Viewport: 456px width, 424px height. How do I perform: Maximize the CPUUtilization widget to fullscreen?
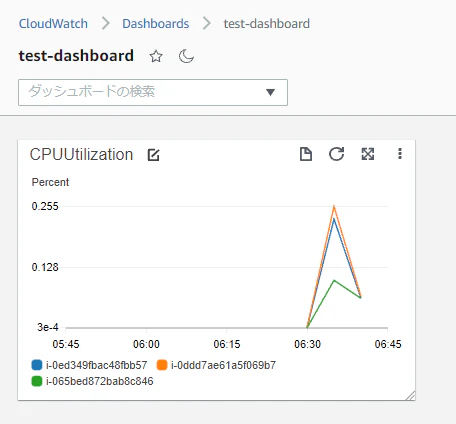368,154
